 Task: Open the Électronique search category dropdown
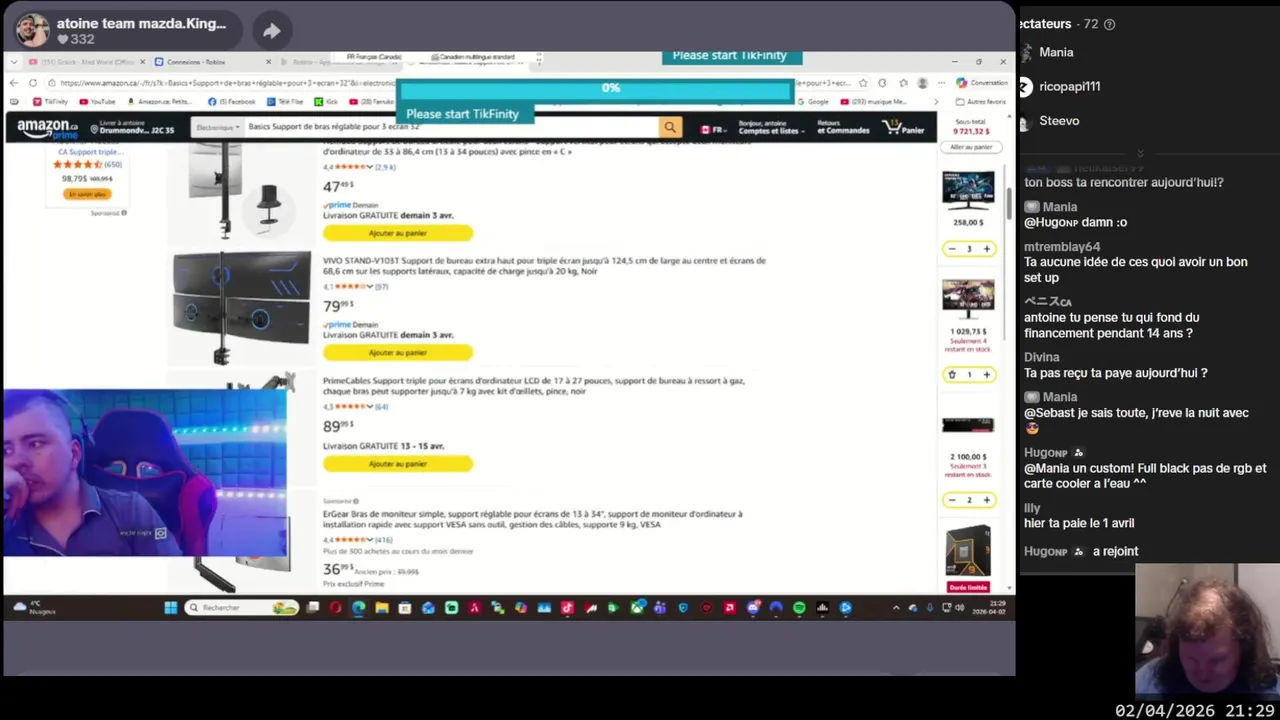217,128
